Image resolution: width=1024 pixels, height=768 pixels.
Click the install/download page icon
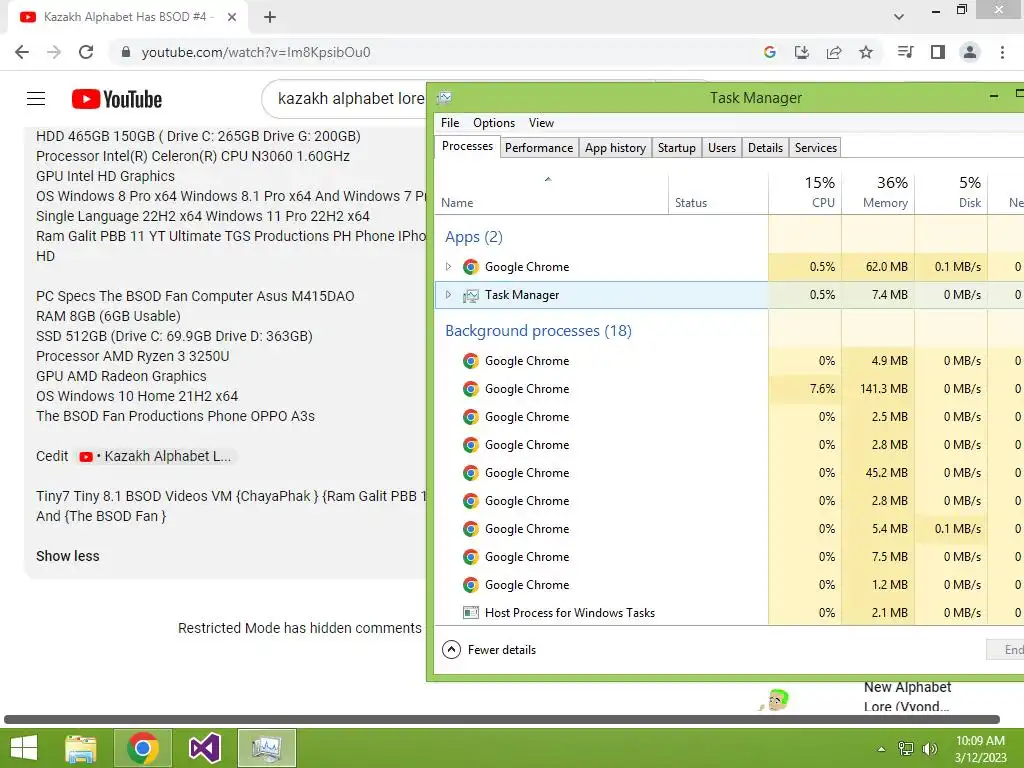(802, 52)
